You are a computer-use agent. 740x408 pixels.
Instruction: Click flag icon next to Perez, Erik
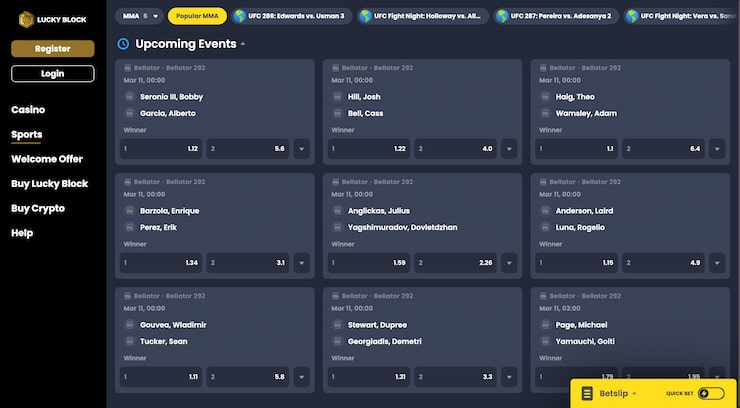pos(129,227)
